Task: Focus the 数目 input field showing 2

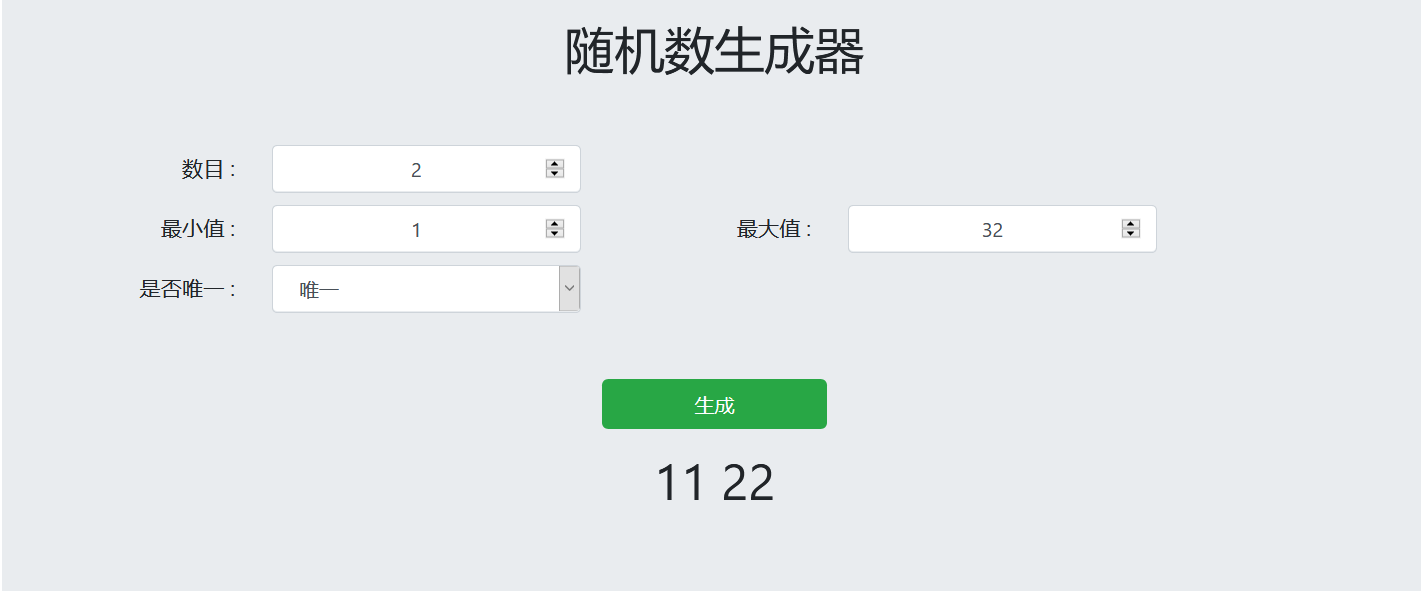Action: click(x=426, y=169)
